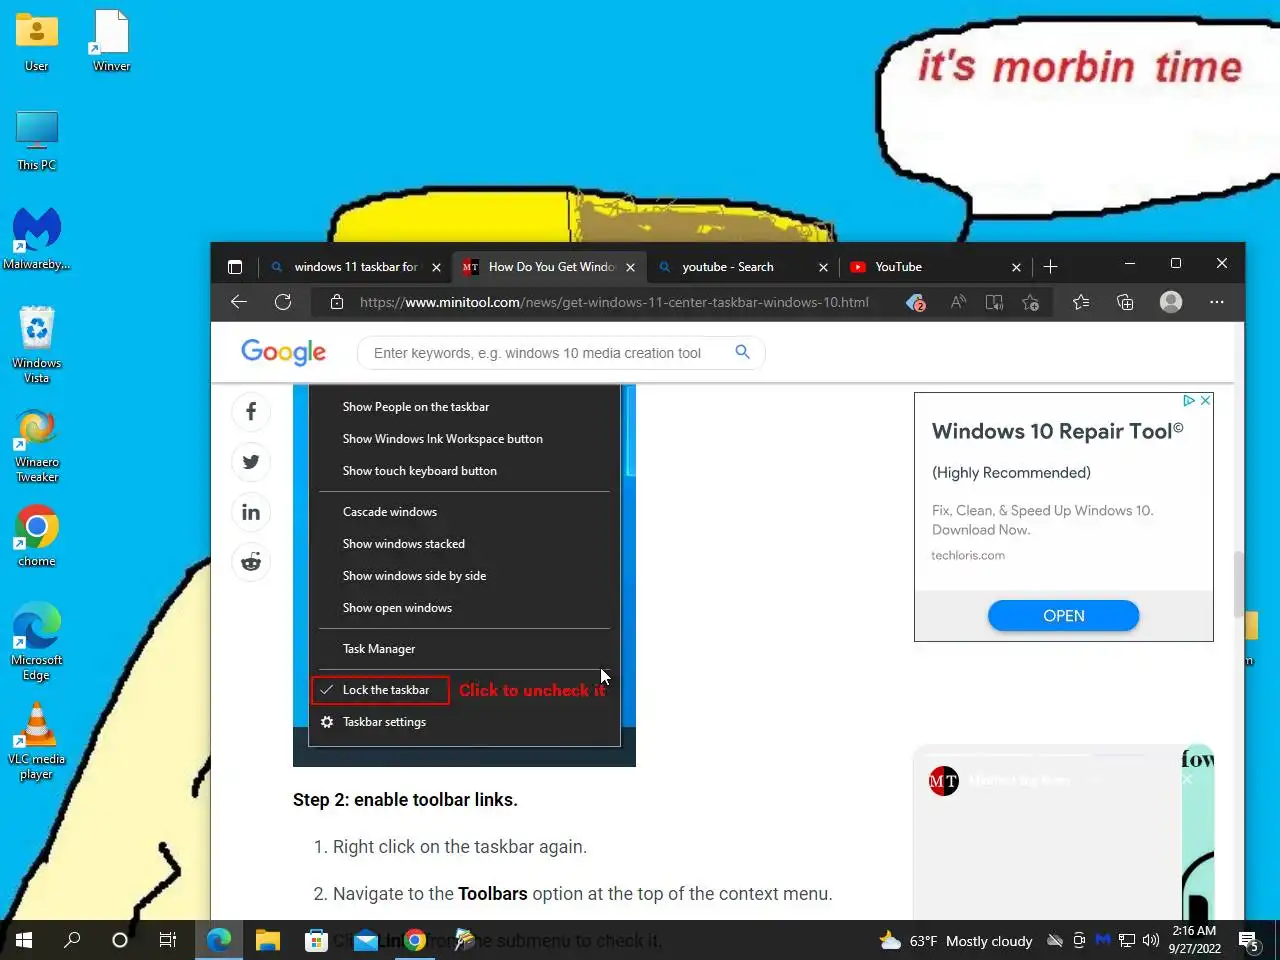
Task: Open tracking prevention shield icon with badge
Action: pos(916,302)
